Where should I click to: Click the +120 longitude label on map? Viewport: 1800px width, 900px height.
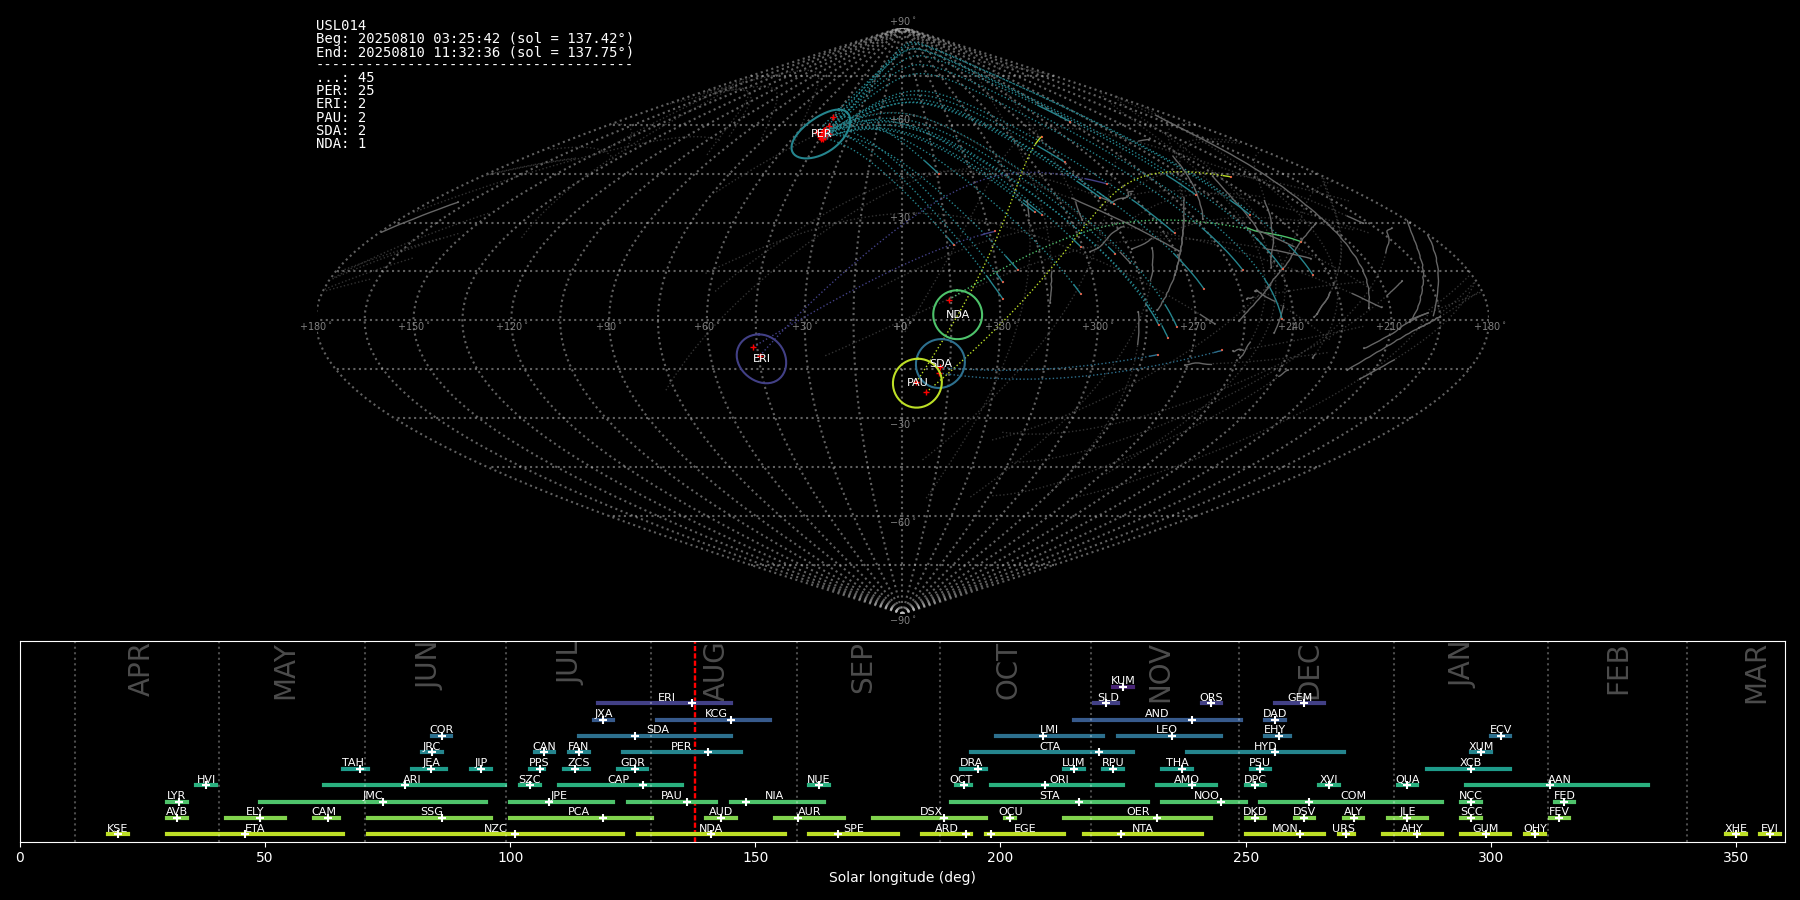pyautogui.click(x=509, y=327)
